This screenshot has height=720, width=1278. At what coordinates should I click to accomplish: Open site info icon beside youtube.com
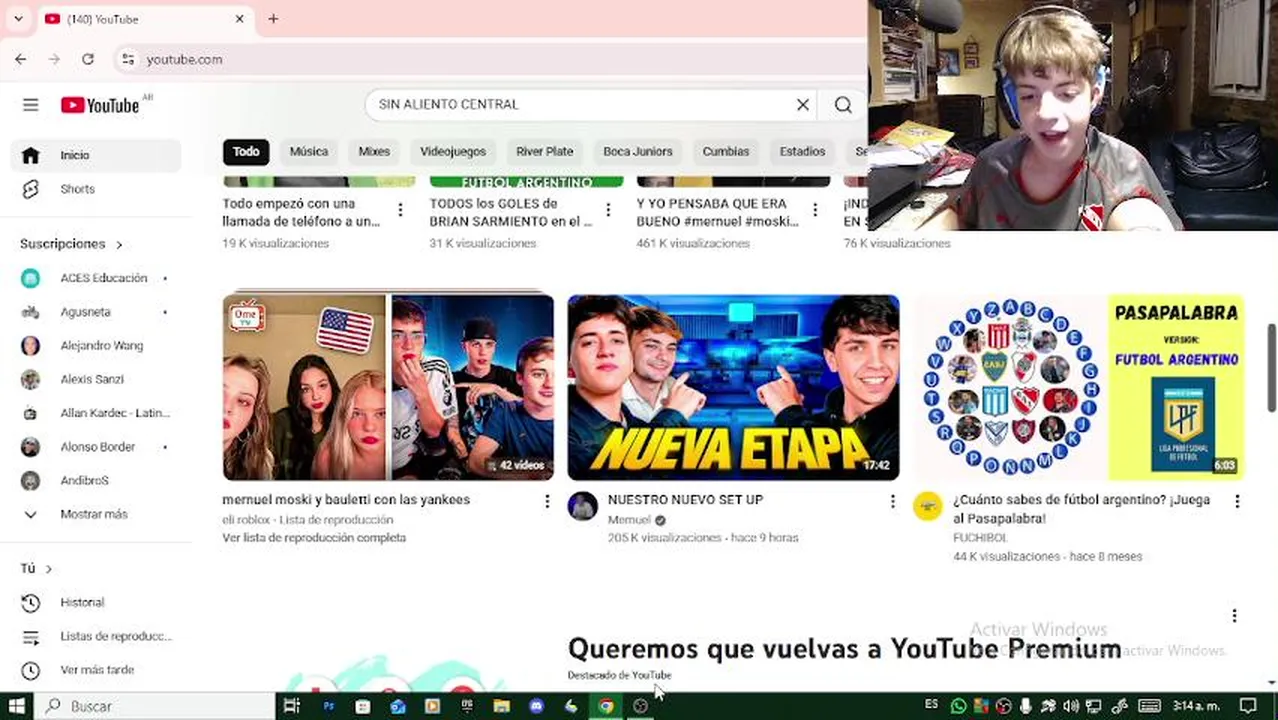click(128, 59)
